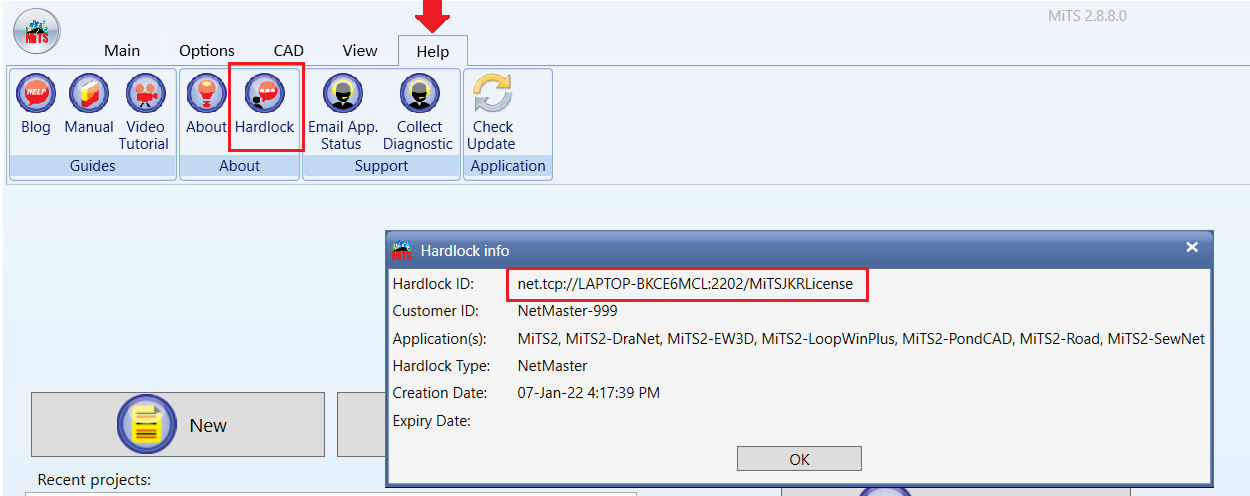Select the Help ribbon tab
This screenshot has height=496, width=1250.
tap(433, 51)
